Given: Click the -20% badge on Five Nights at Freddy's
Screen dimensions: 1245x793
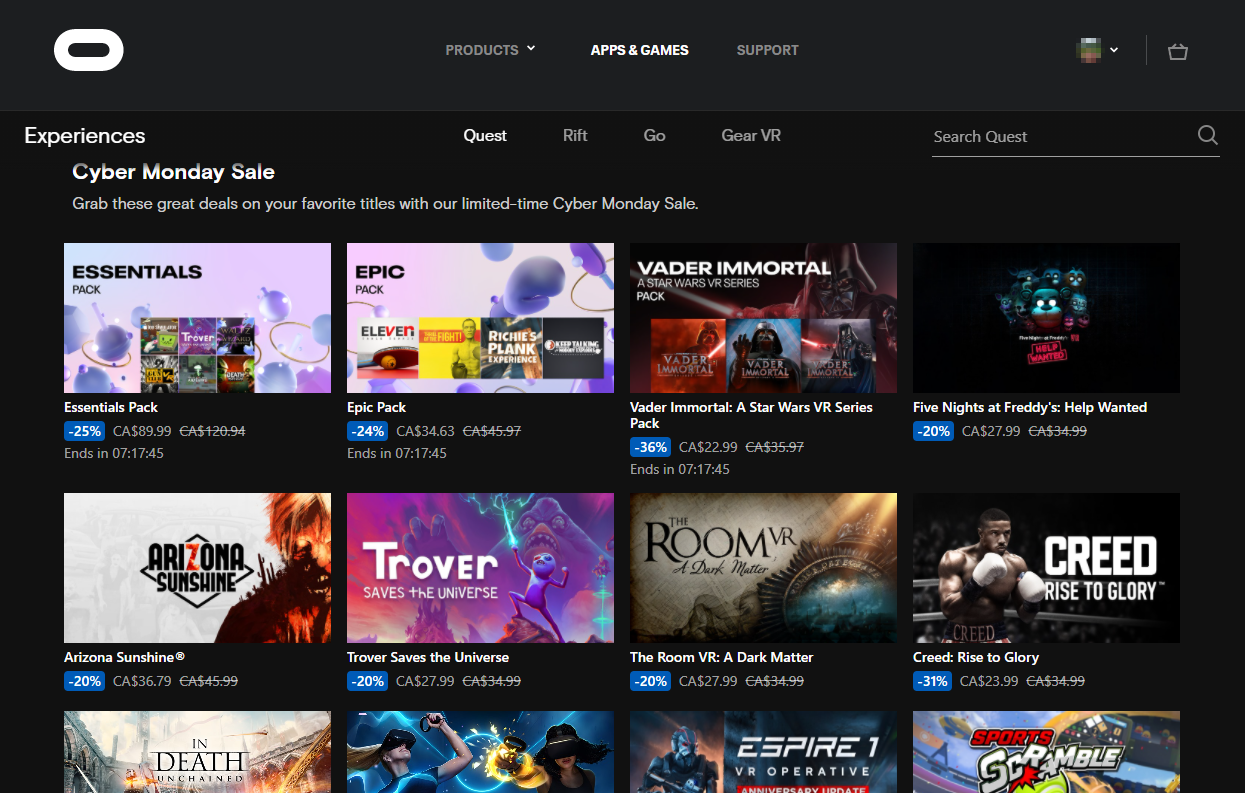Looking at the screenshot, I should (934, 431).
